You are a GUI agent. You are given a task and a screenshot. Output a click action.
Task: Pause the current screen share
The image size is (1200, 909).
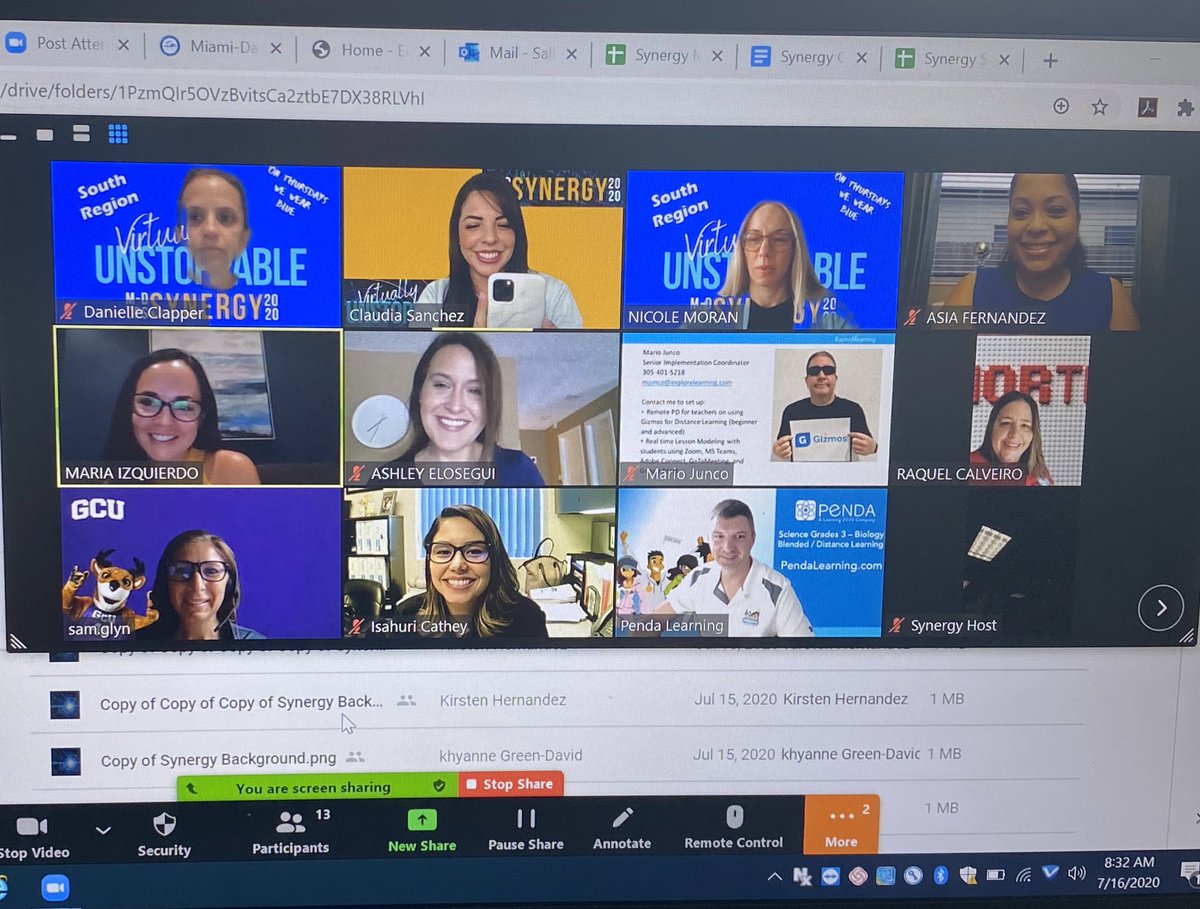[x=526, y=831]
